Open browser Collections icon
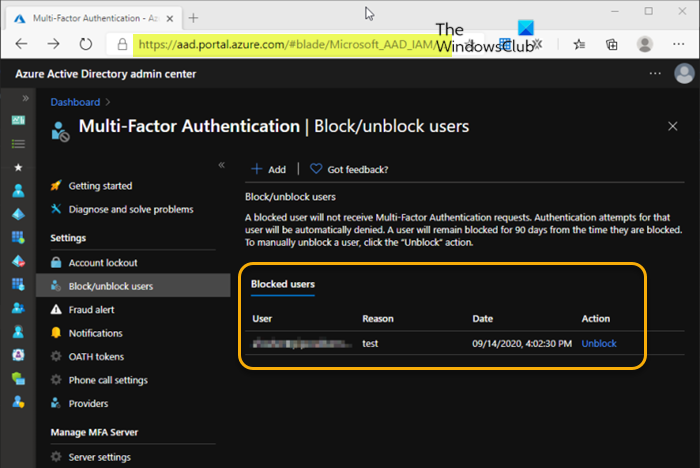700x468 pixels. [x=612, y=44]
